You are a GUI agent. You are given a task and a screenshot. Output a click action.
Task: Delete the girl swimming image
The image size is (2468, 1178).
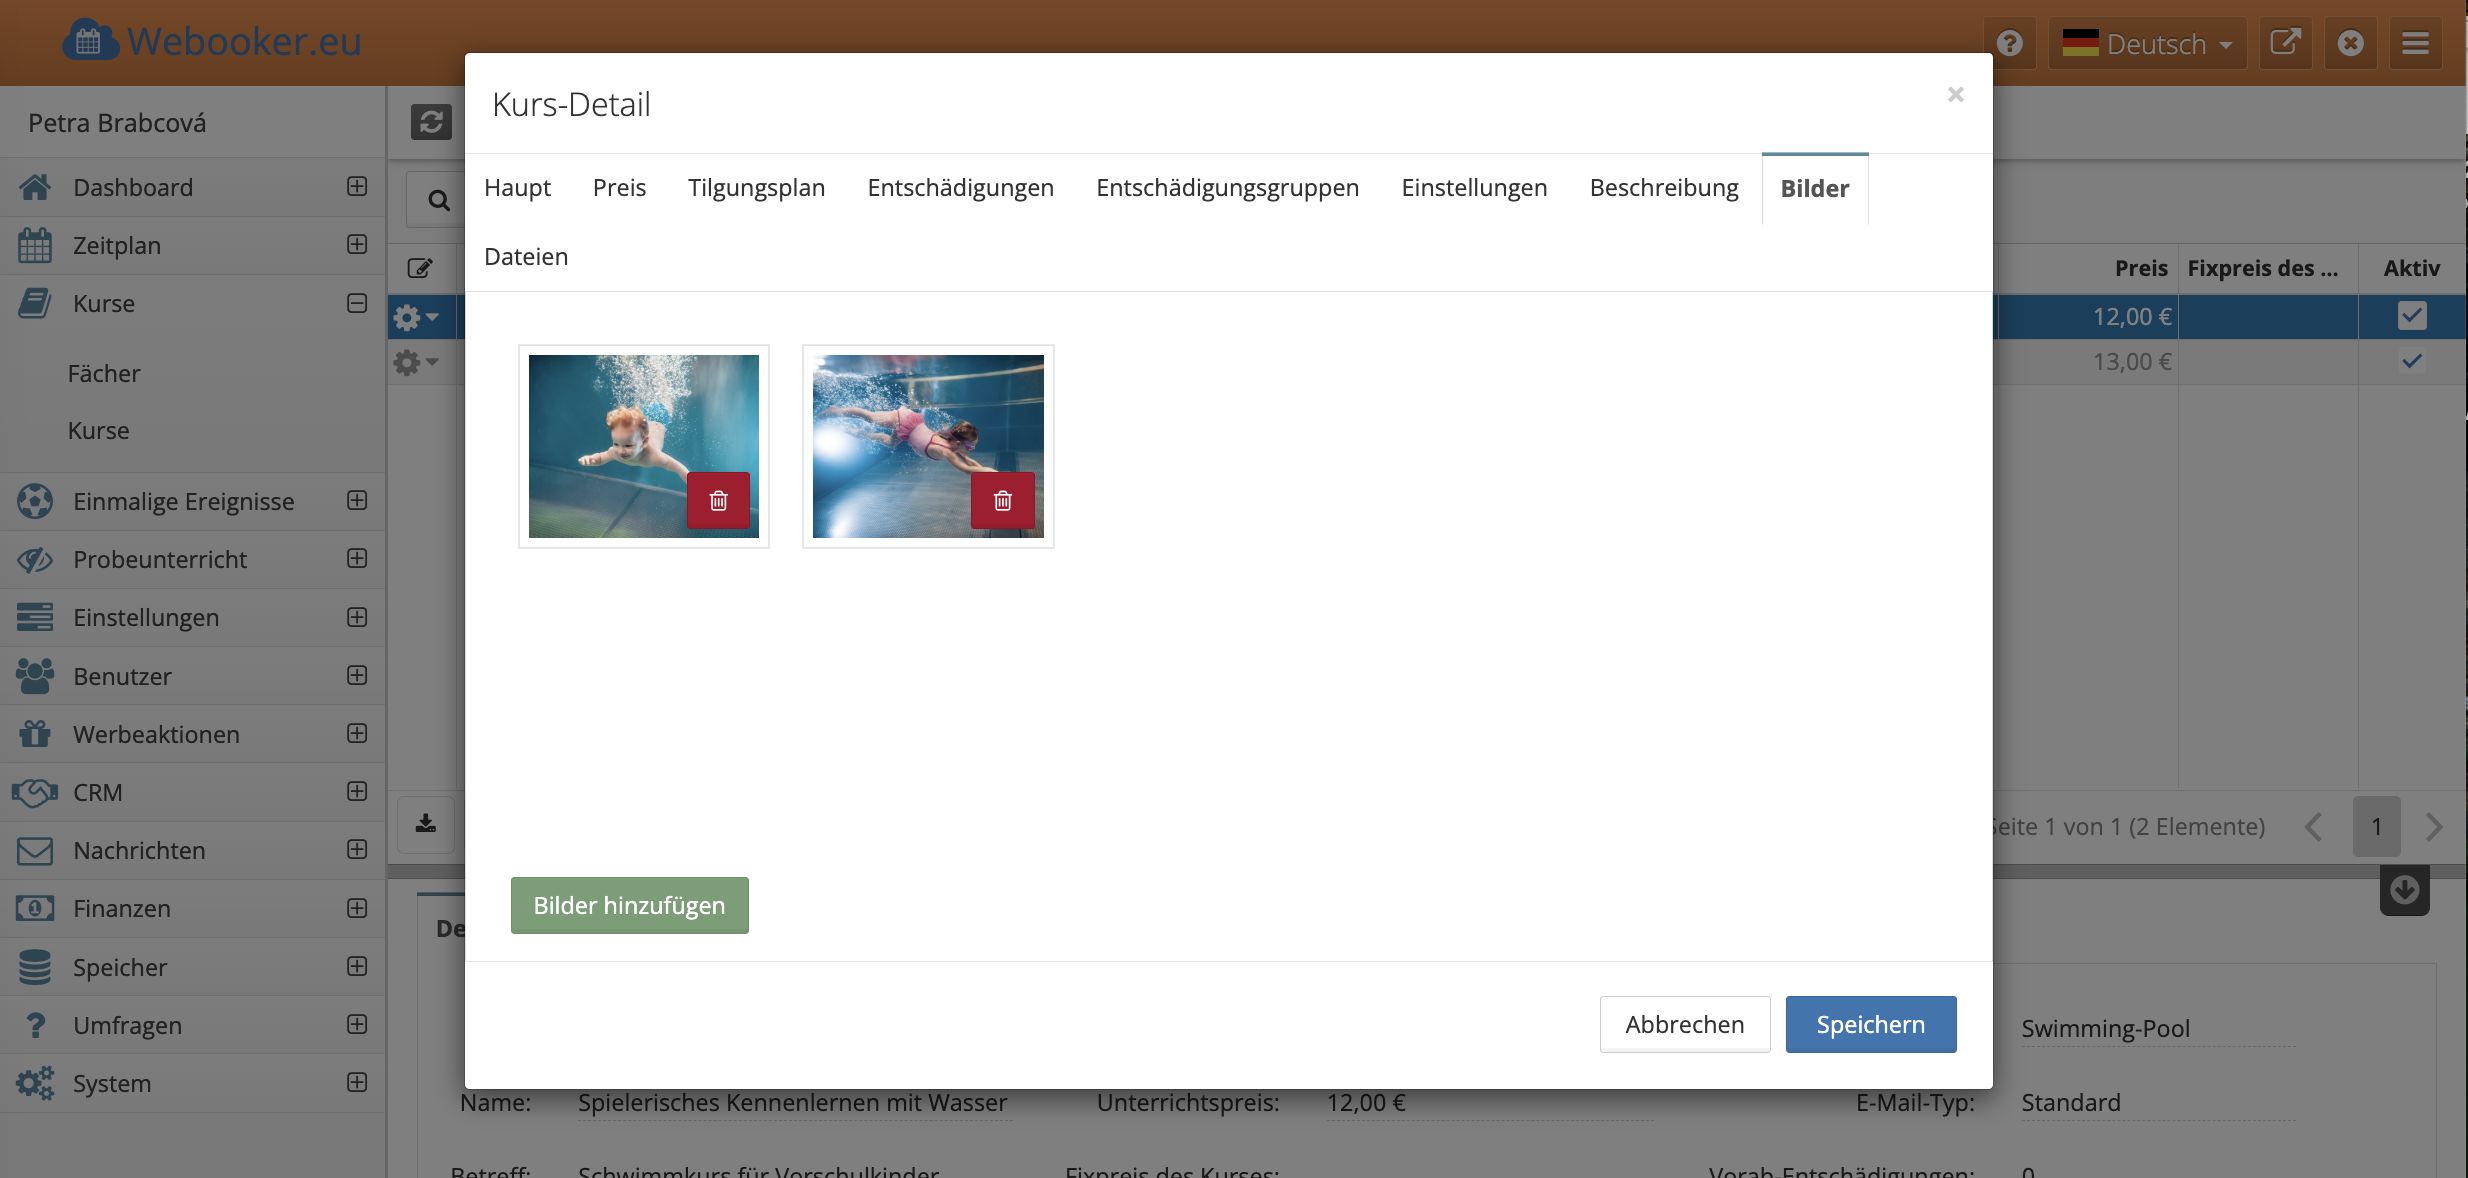pos(1002,500)
